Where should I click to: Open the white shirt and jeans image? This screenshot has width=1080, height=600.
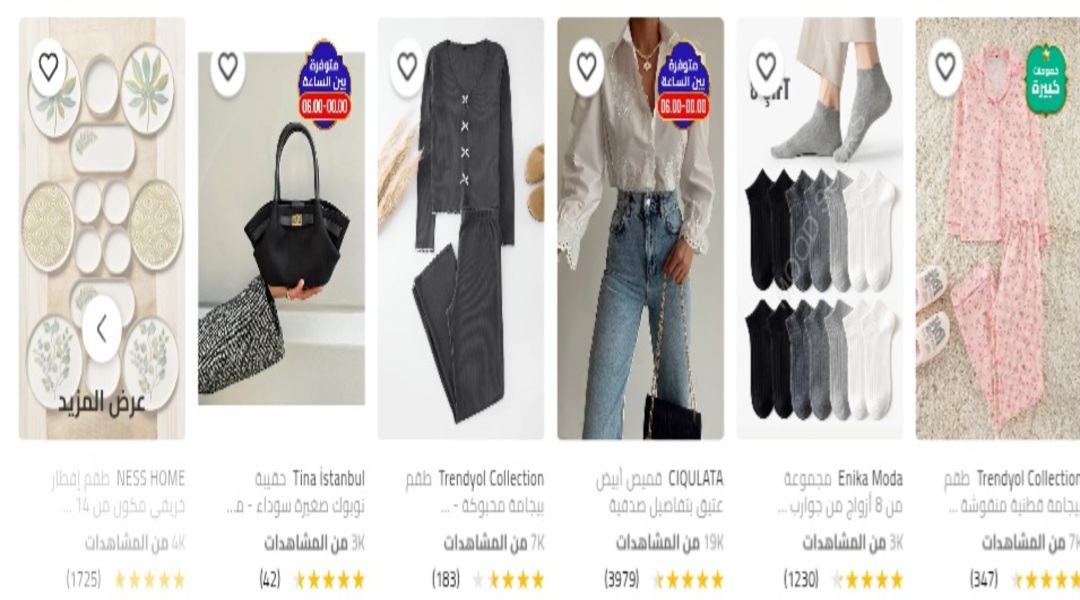point(641,228)
